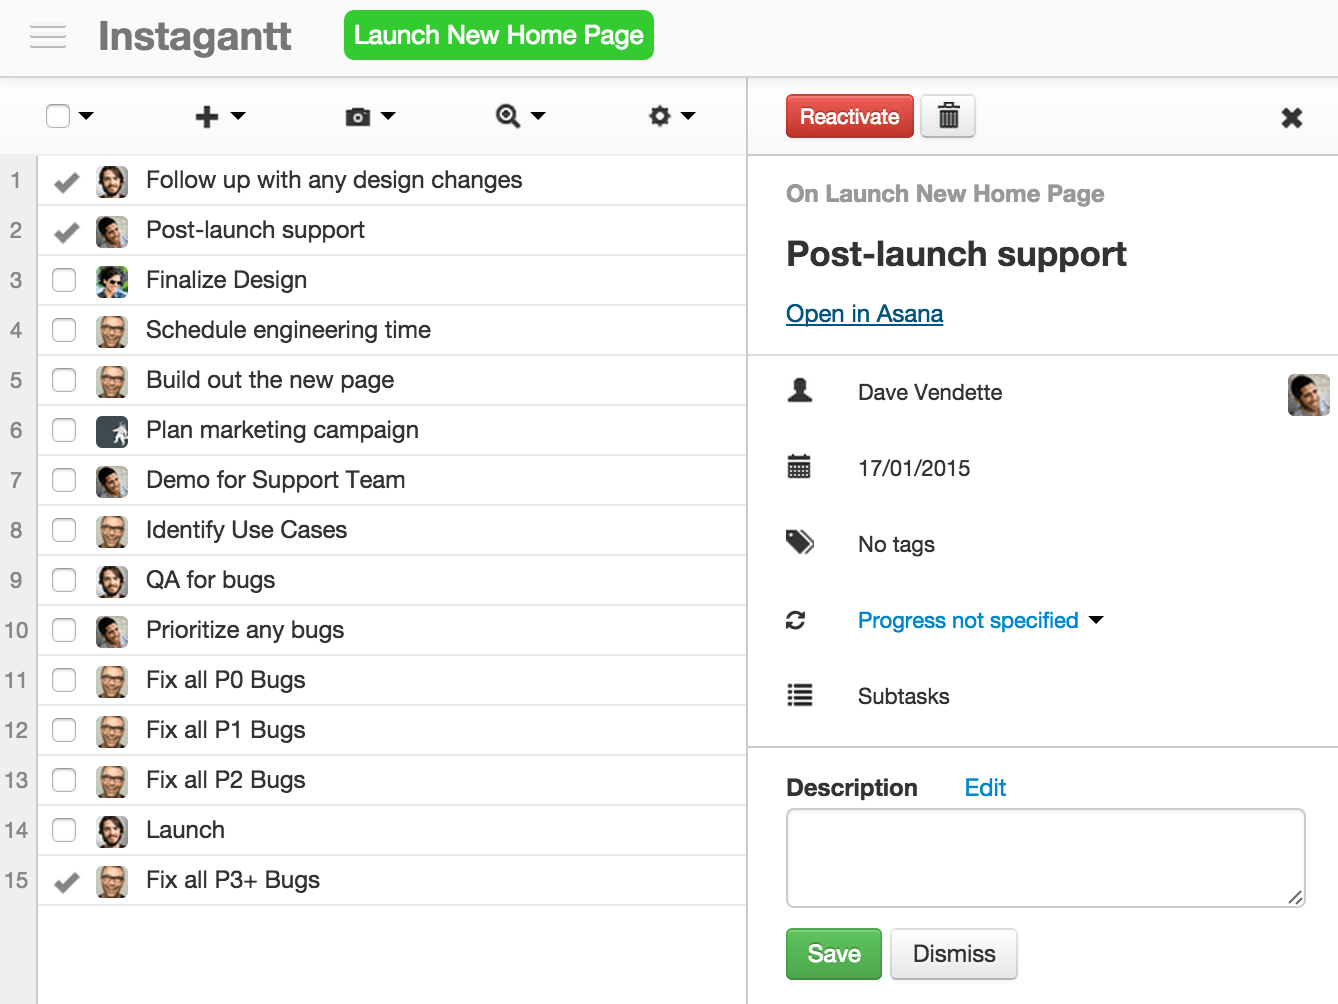Expand the add task dropdown arrow
Viewport: 1338px width, 1004px height.
click(238, 116)
